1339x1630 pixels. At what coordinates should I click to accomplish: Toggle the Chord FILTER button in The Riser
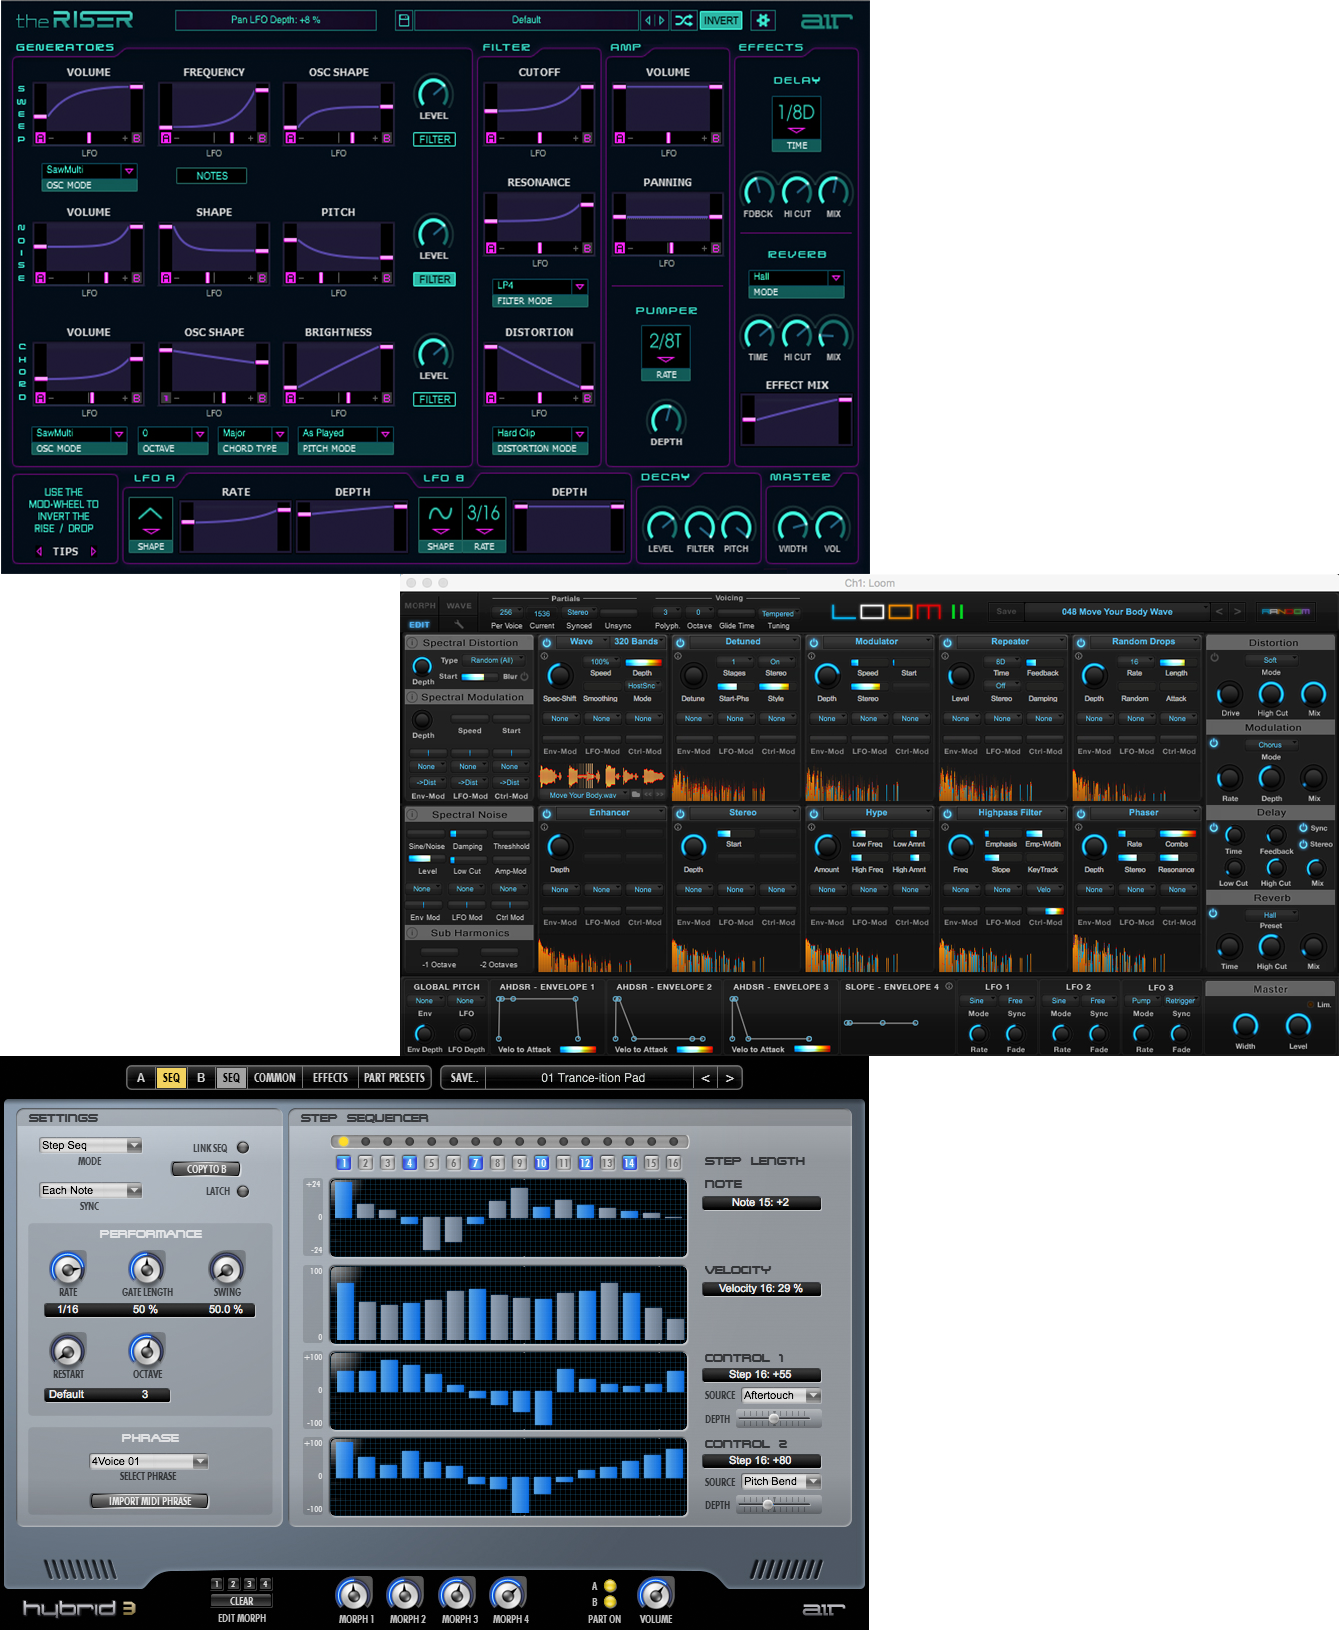434,399
